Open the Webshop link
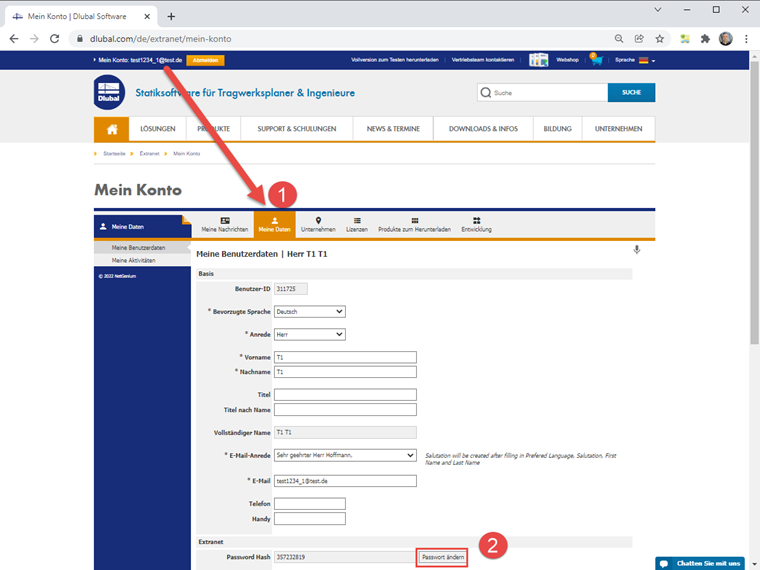Viewport: 760px width, 570px height. [567, 60]
